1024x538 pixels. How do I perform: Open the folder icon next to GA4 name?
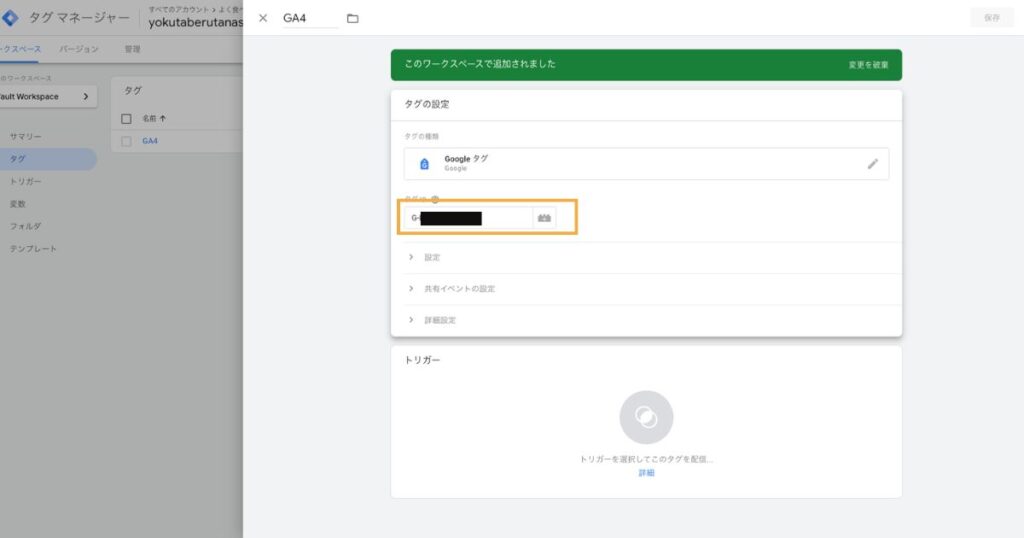(x=353, y=18)
